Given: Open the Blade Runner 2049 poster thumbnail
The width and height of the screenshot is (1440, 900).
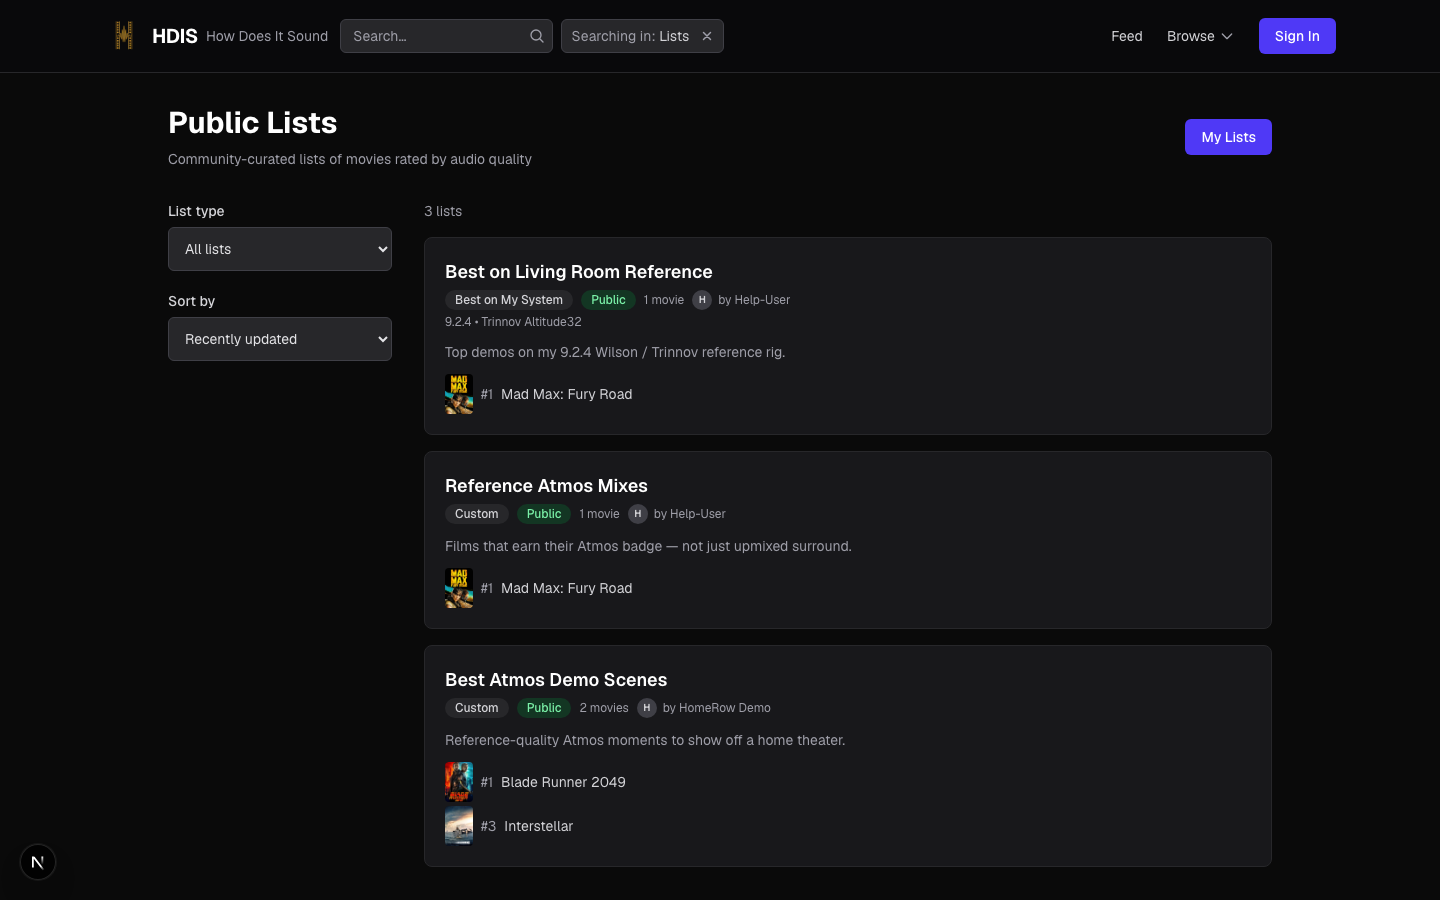Looking at the screenshot, I should [x=459, y=782].
